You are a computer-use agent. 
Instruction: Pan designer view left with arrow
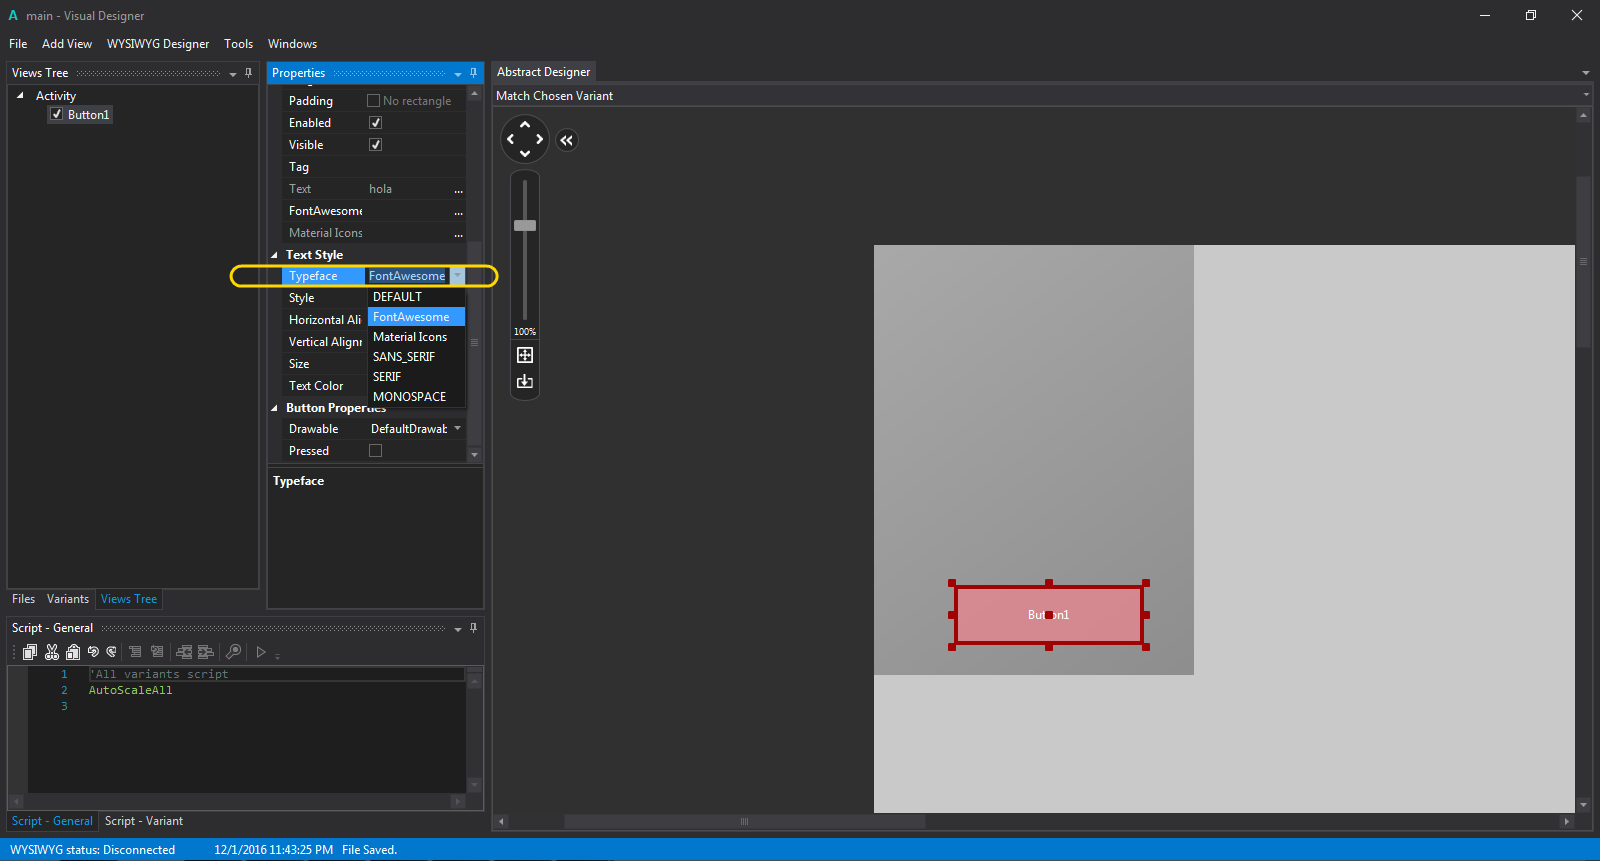tap(510, 139)
